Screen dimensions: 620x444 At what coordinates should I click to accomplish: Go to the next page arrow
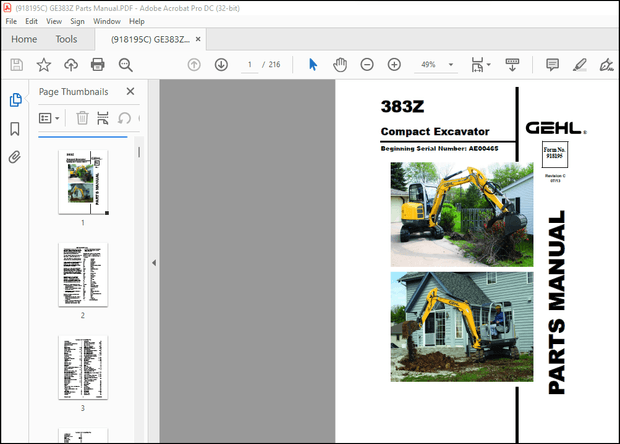tap(221, 64)
